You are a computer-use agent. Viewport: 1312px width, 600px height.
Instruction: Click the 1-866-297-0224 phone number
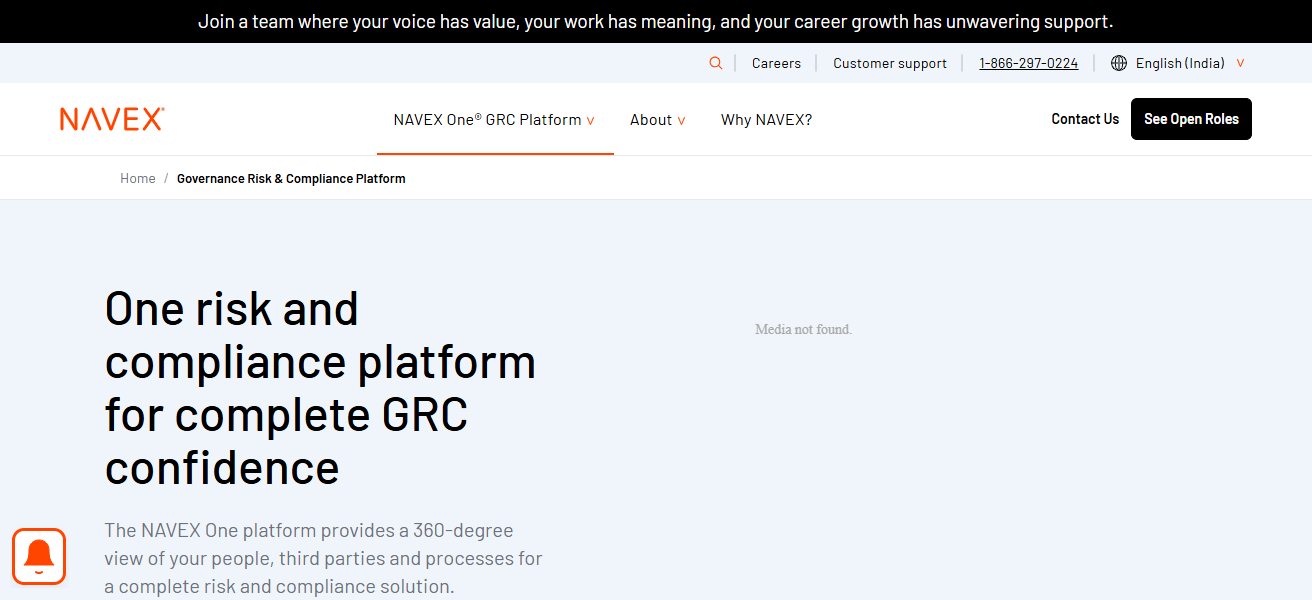pyautogui.click(x=1028, y=63)
